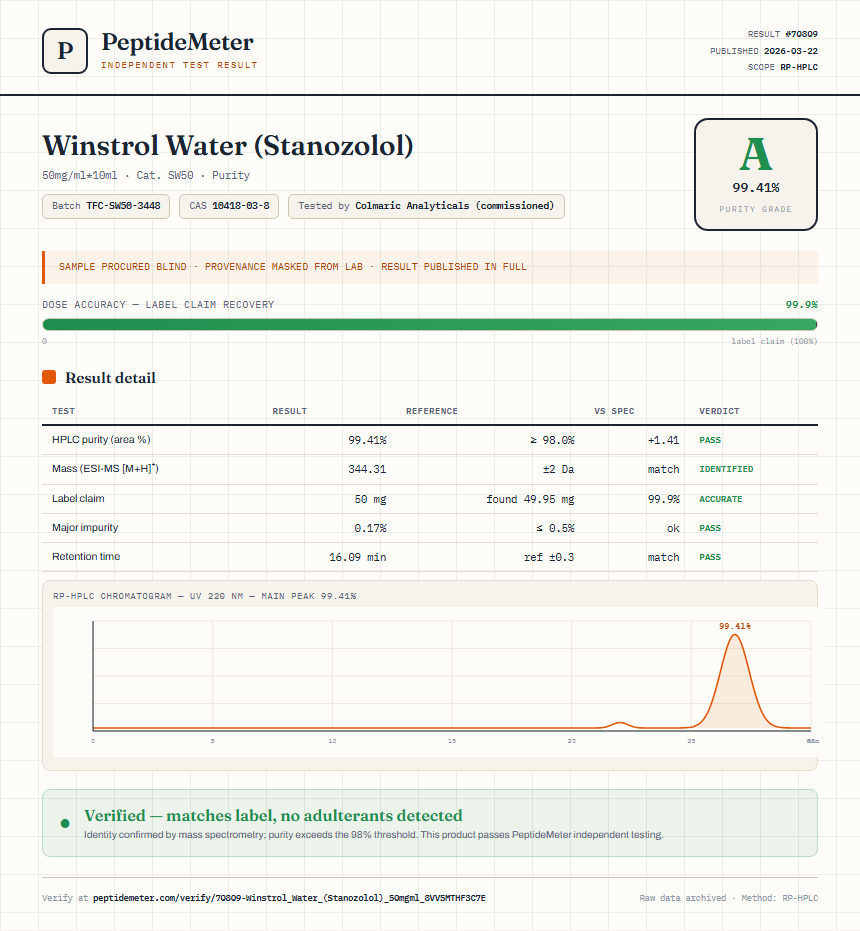Click the VS SPEC column header
Screen dimensions: 860x931
(x=614, y=411)
